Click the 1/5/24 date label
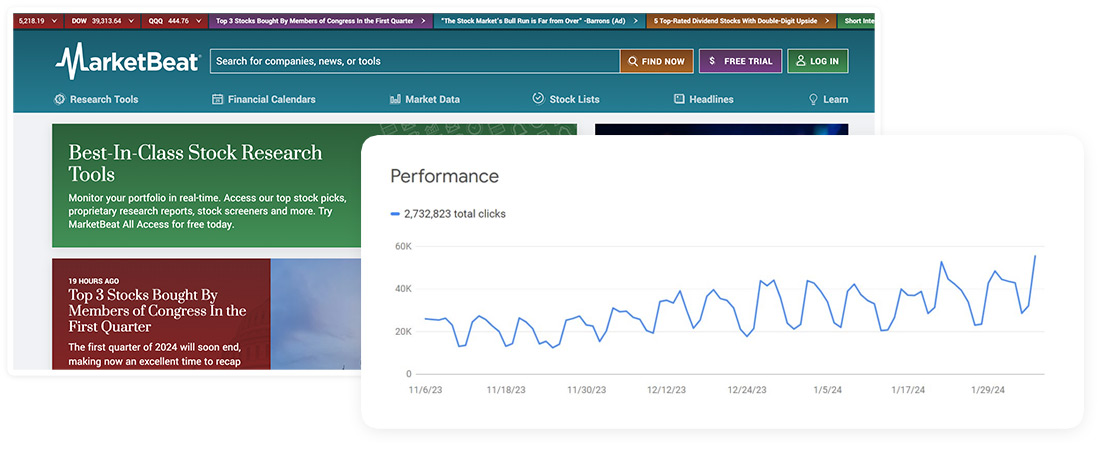 pyautogui.click(x=826, y=390)
